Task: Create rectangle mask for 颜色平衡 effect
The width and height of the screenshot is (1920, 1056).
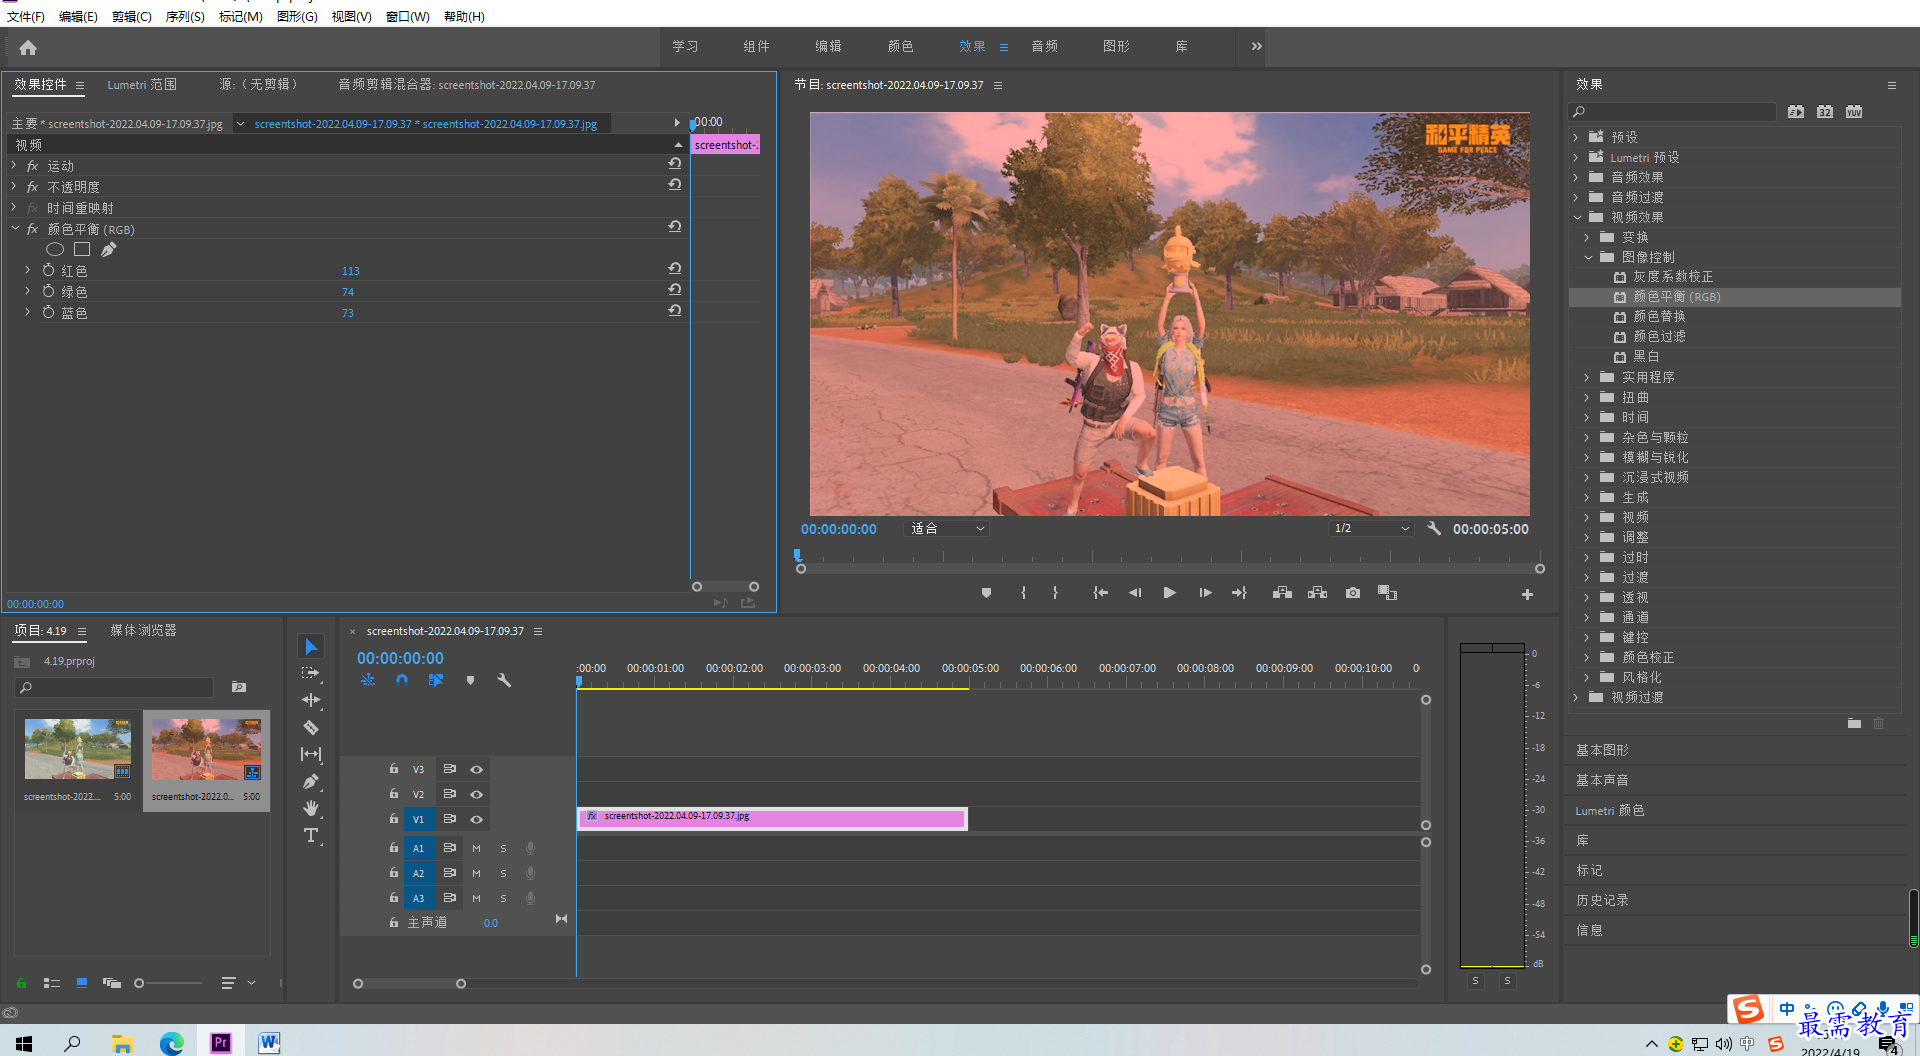Action: click(x=82, y=249)
